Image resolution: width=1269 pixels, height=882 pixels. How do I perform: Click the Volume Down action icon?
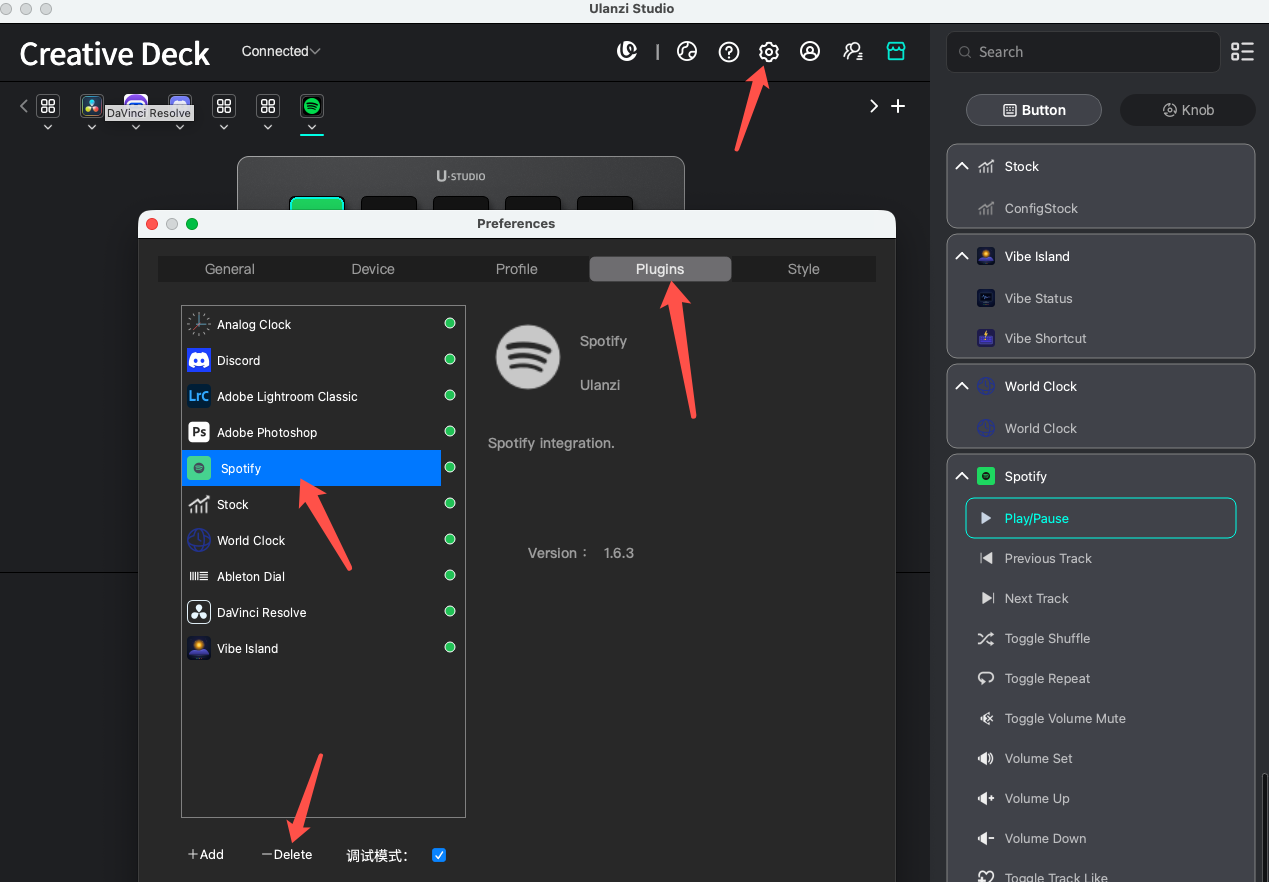pyautogui.click(x=986, y=838)
